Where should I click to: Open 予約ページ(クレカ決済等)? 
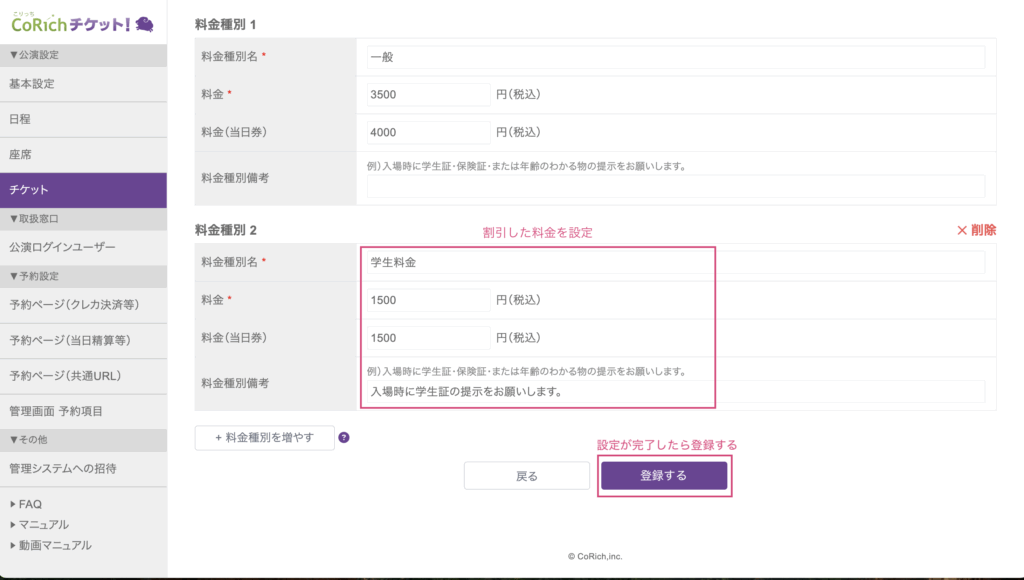(x=73, y=305)
